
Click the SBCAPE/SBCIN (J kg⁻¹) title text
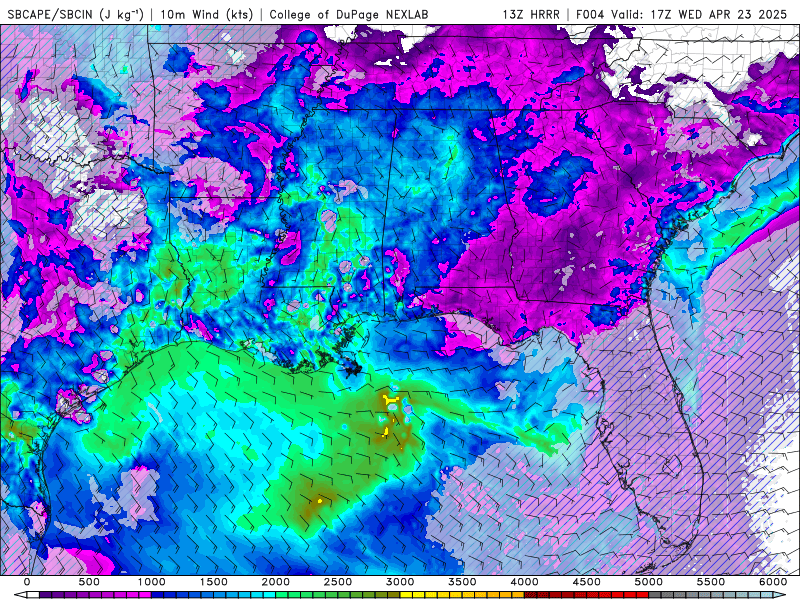click(x=76, y=14)
